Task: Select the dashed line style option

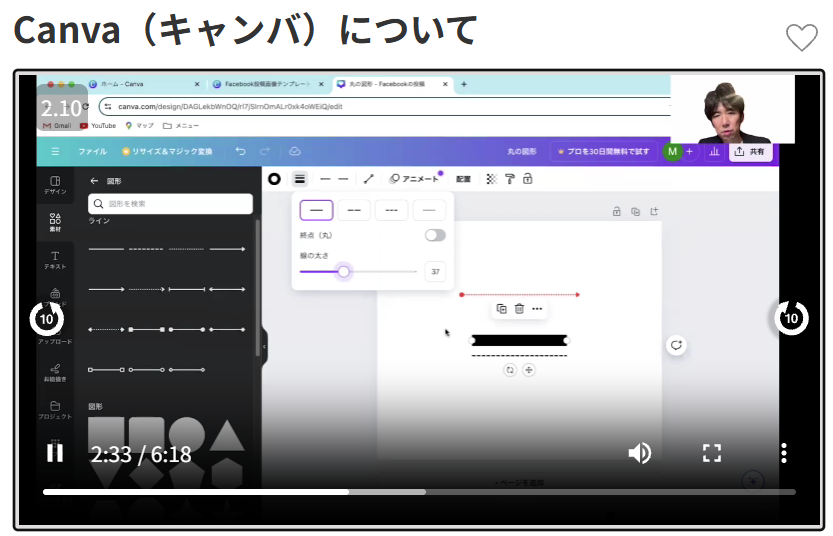Action: click(x=354, y=210)
